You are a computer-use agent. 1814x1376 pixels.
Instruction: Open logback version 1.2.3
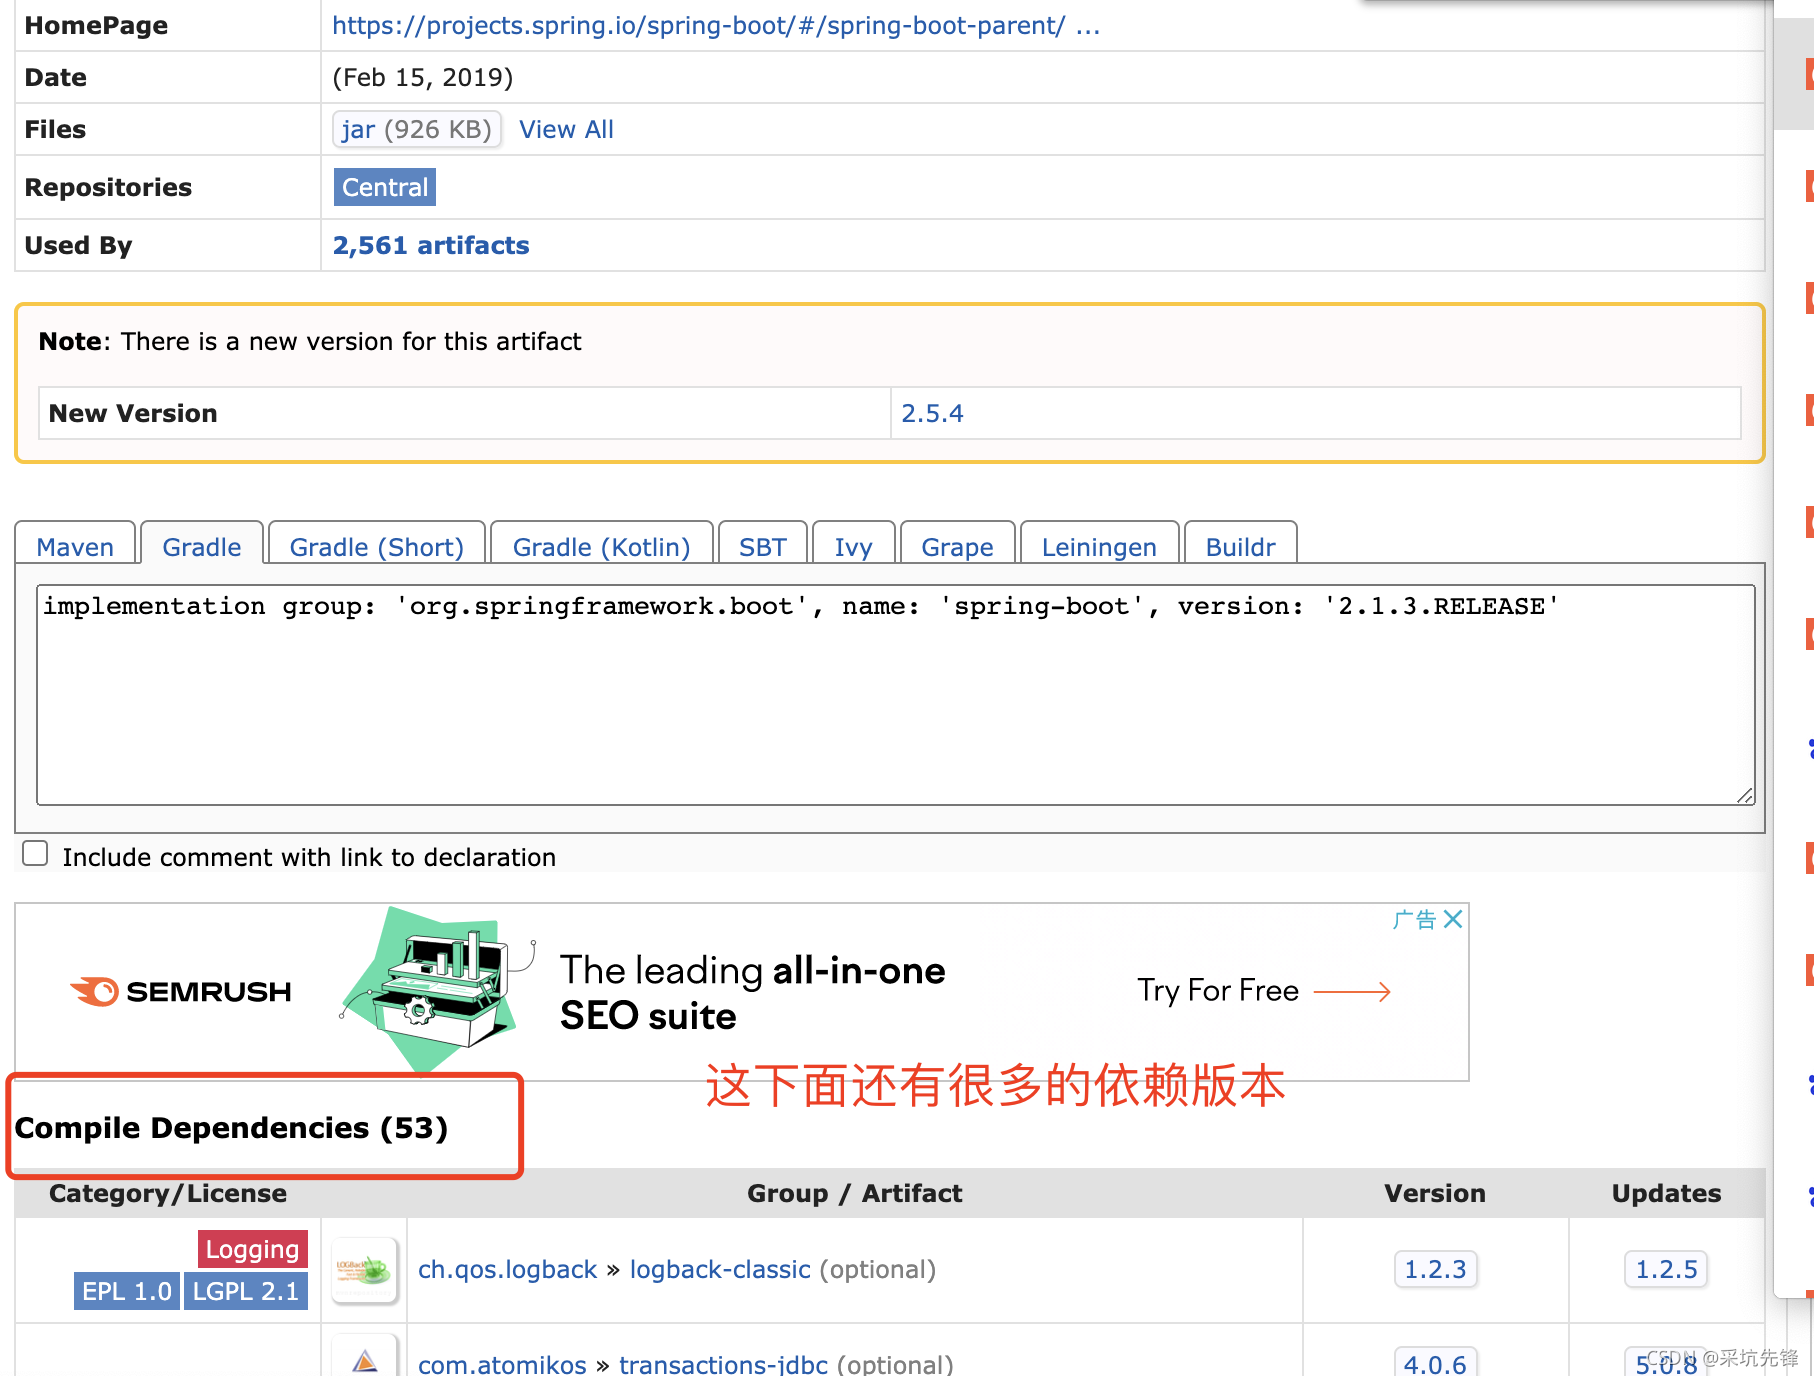[x=1435, y=1269]
